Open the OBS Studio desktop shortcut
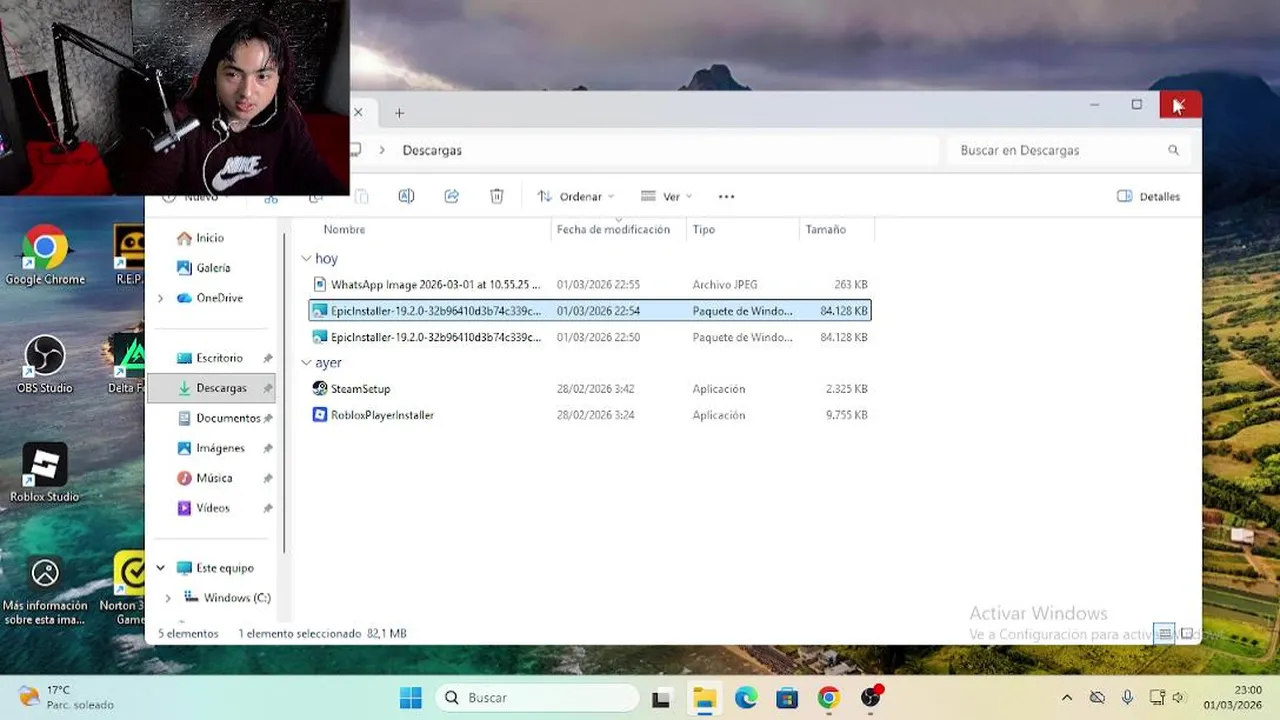This screenshot has height=720, width=1280. click(45, 364)
